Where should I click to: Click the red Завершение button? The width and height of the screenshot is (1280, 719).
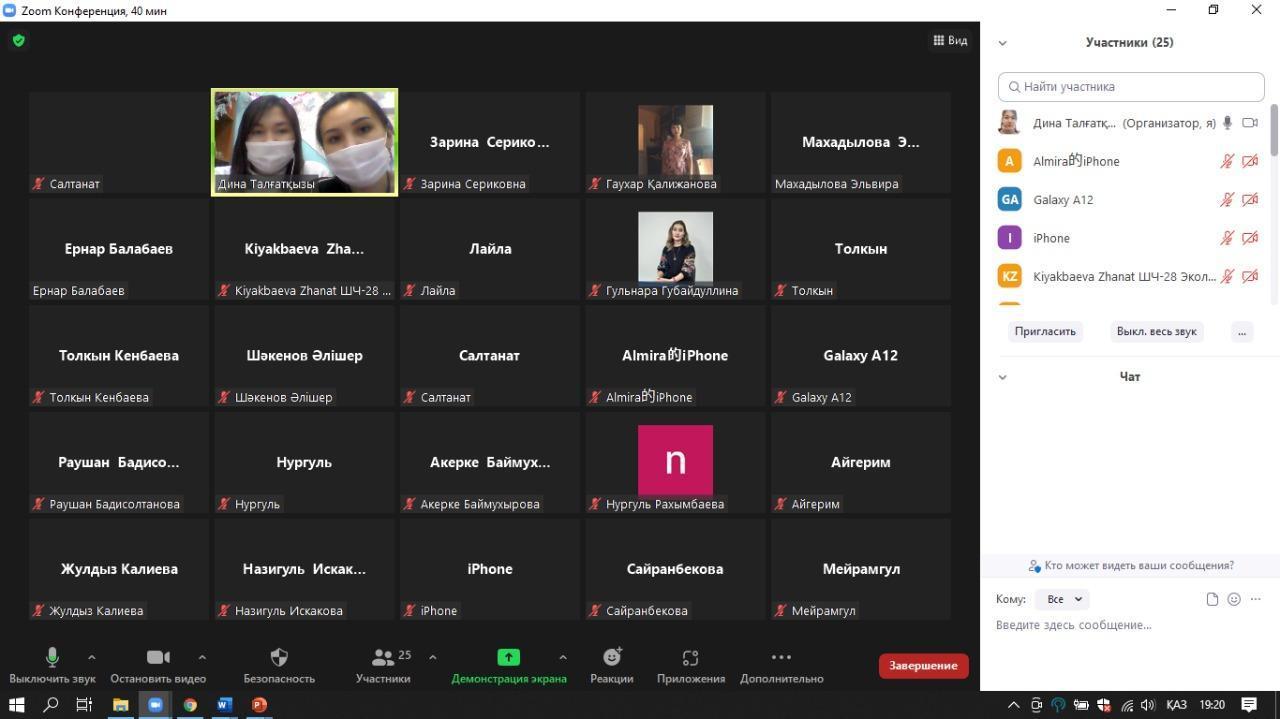click(x=923, y=666)
